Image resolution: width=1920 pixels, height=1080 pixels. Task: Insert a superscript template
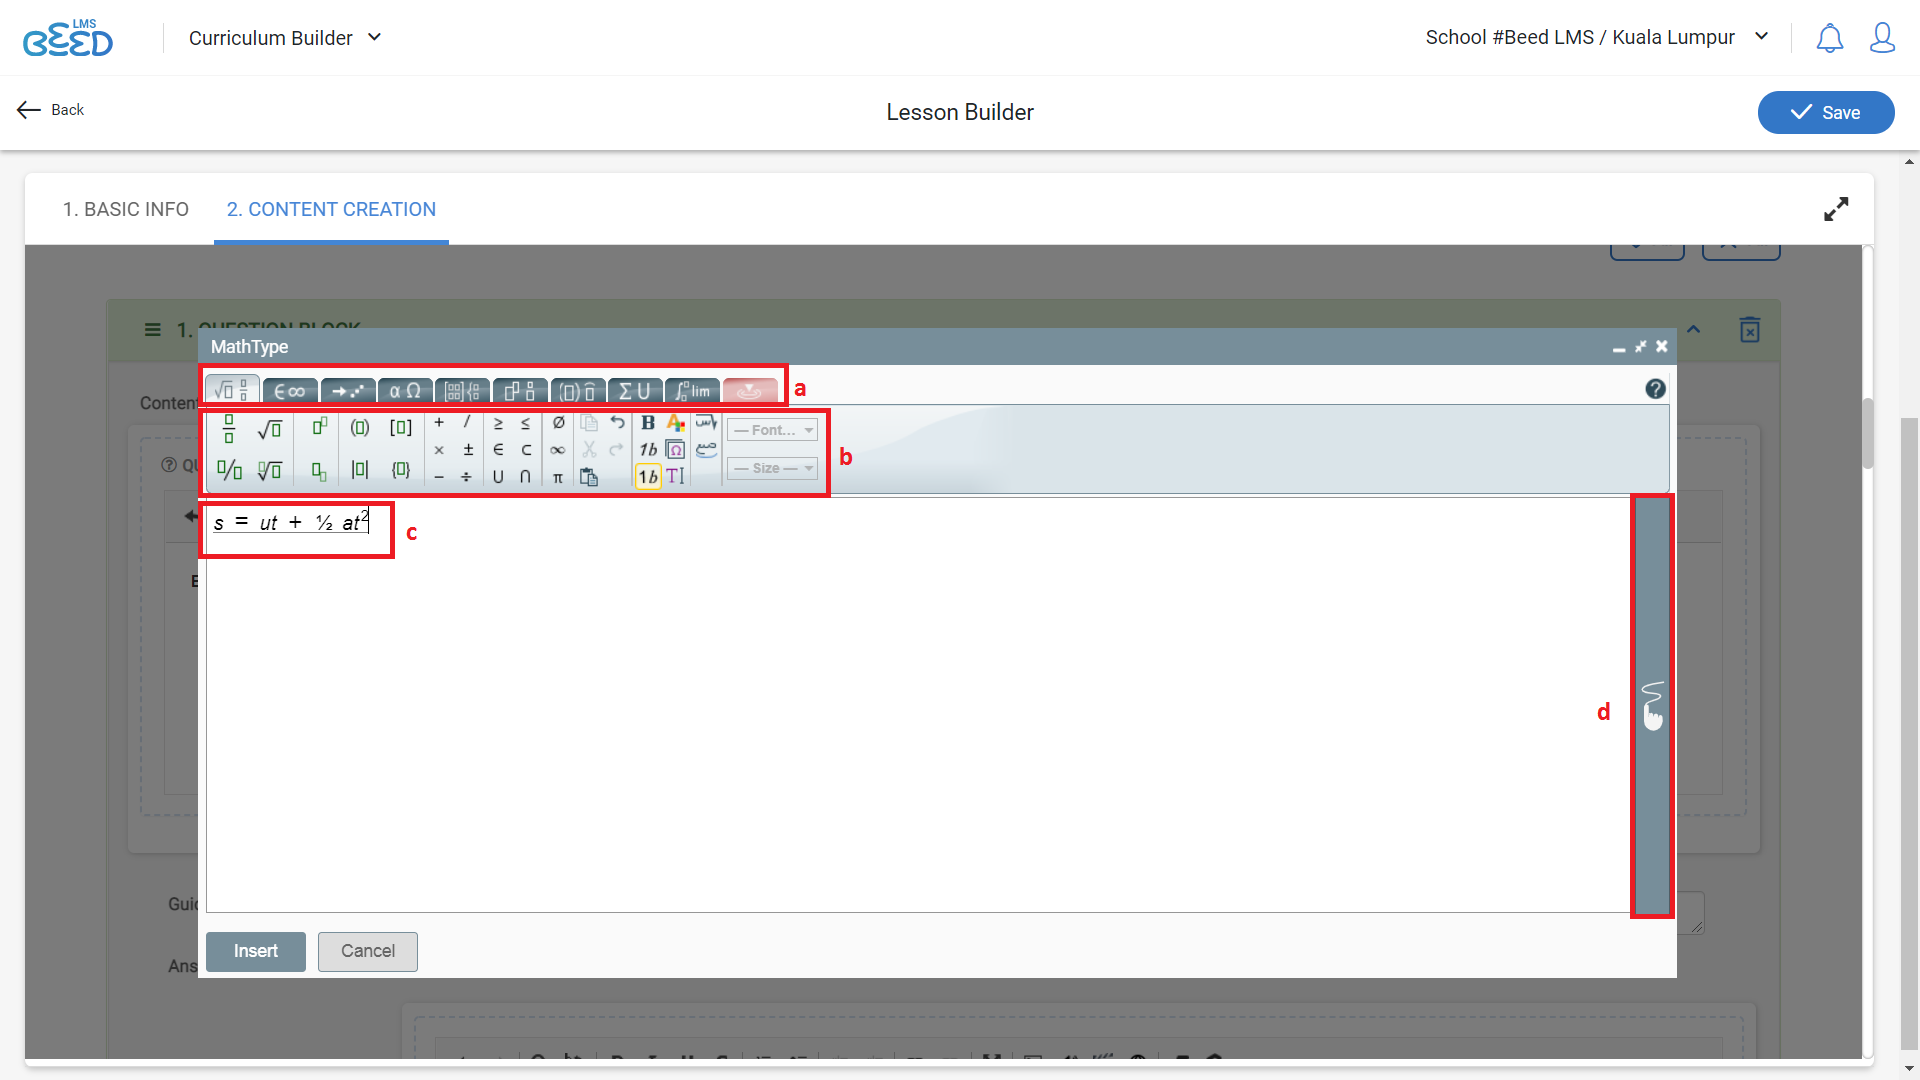point(319,428)
